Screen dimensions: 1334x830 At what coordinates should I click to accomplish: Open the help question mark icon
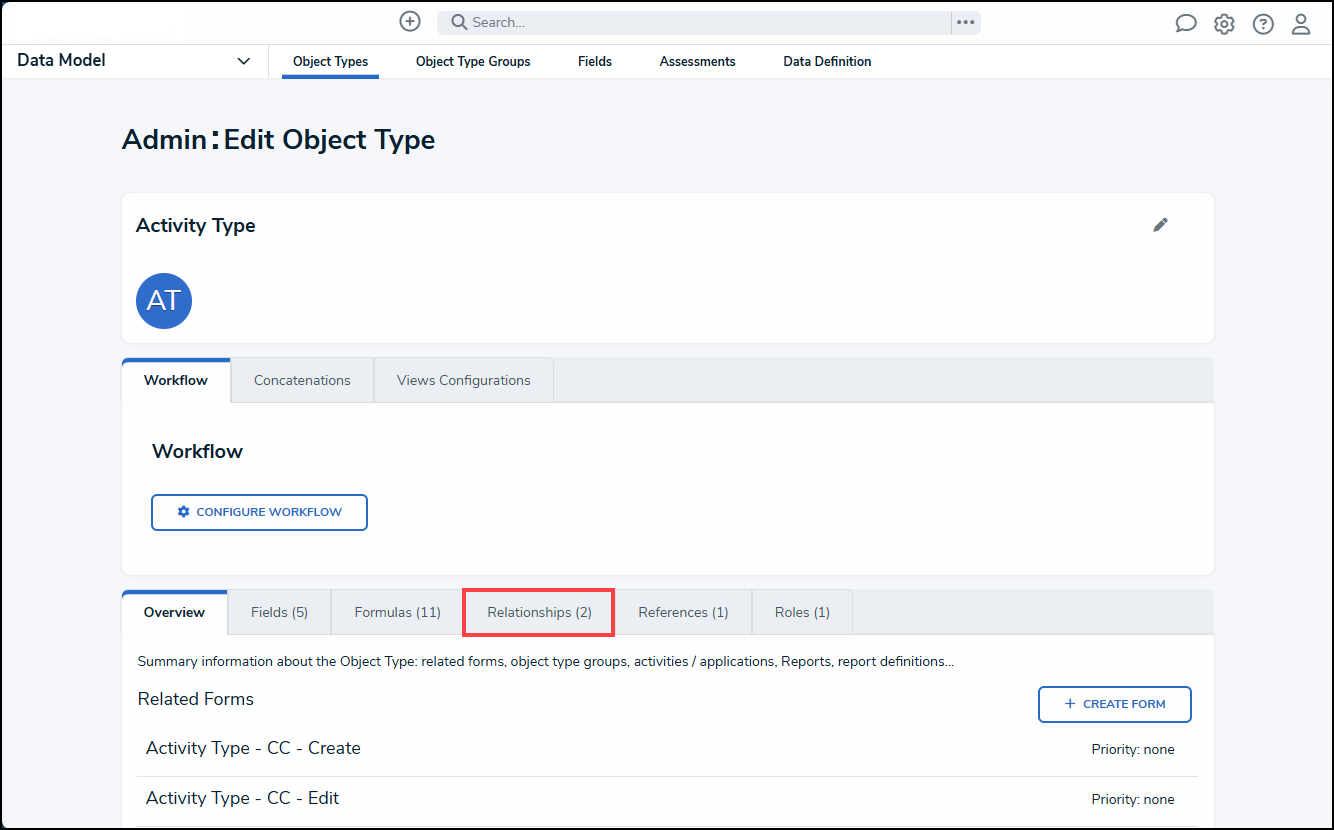click(x=1263, y=24)
